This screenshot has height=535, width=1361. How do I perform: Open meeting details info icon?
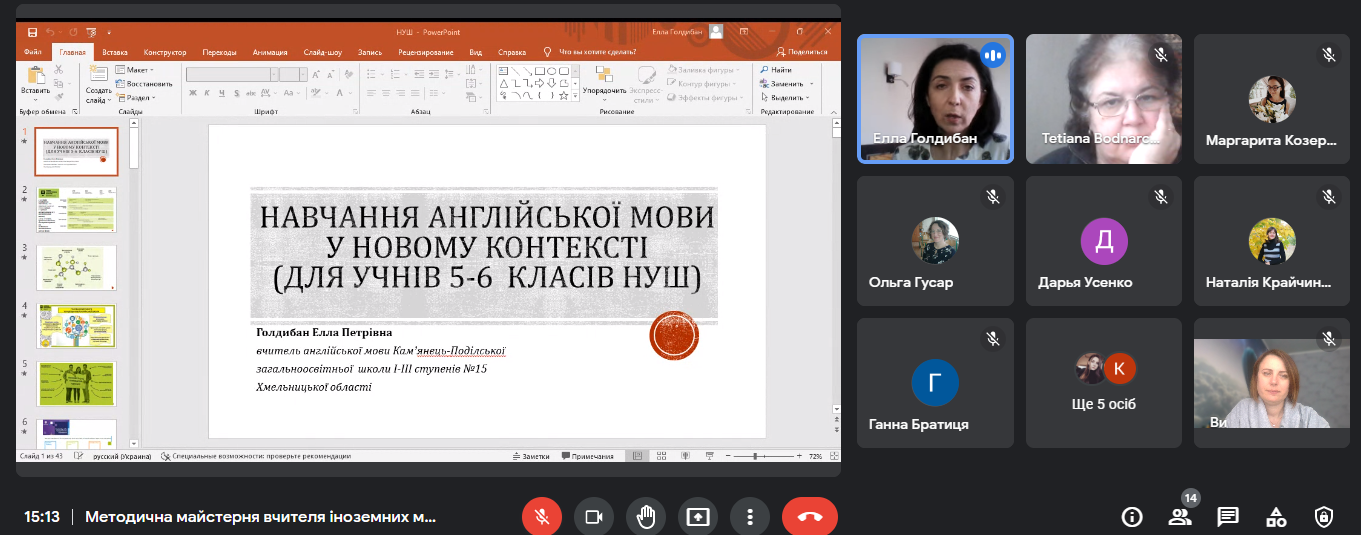click(x=1132, y=517)
